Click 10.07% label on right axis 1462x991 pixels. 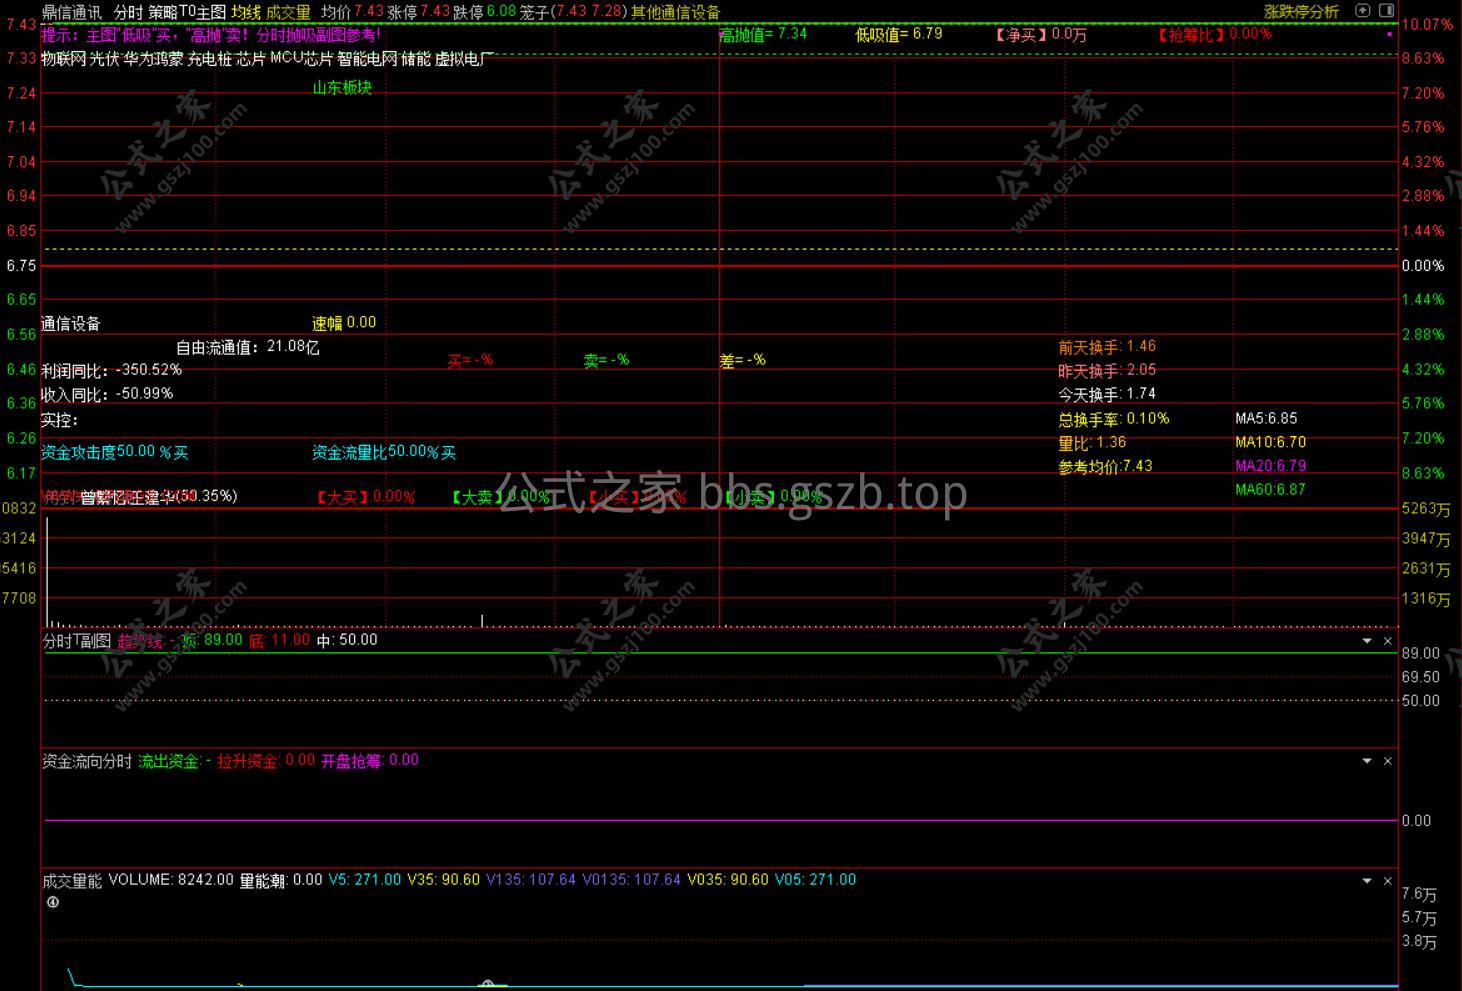(x=1428, y=24)
